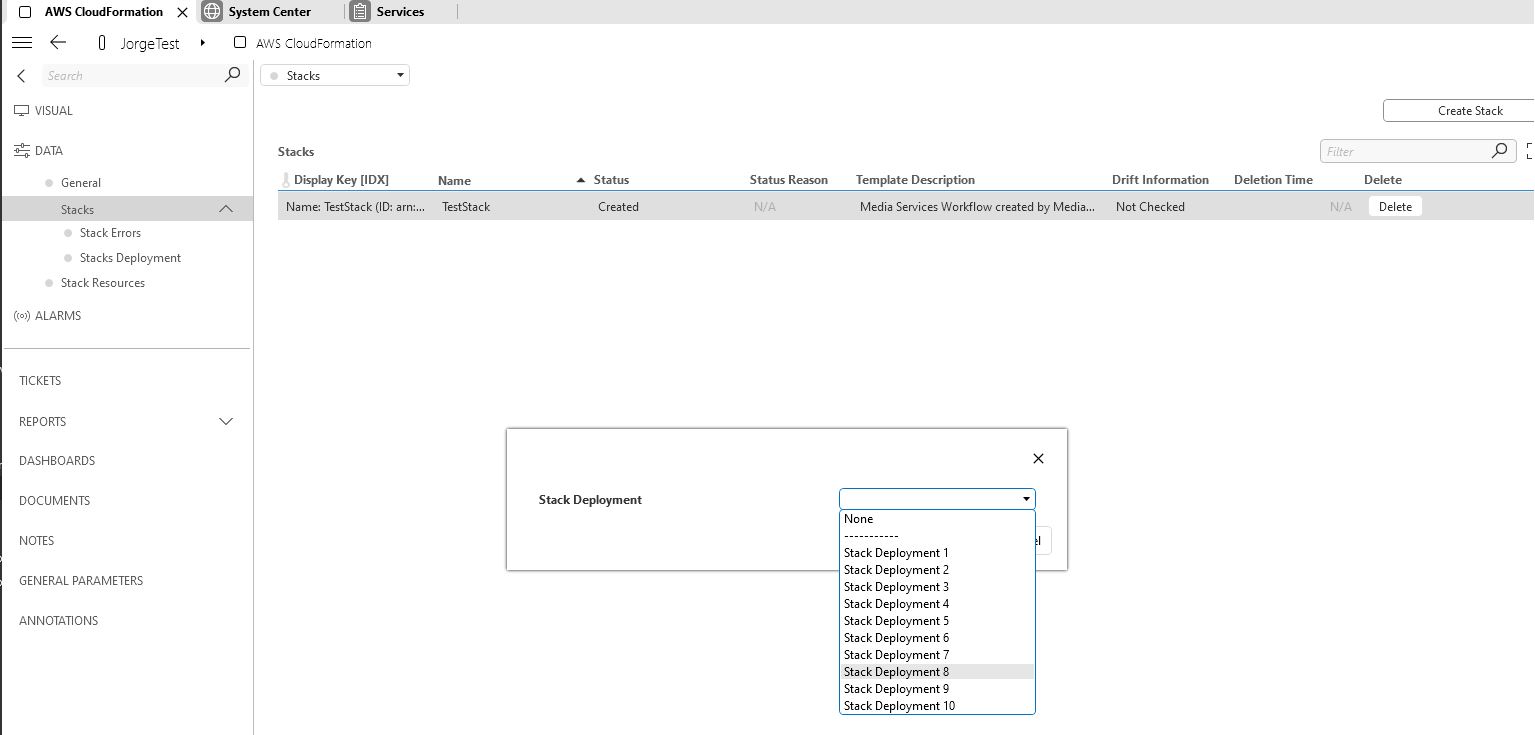Choose Stack Deployment 7
Image resolution: width=1535 pixels, height=735 pixels.
[x=937, y=655]
